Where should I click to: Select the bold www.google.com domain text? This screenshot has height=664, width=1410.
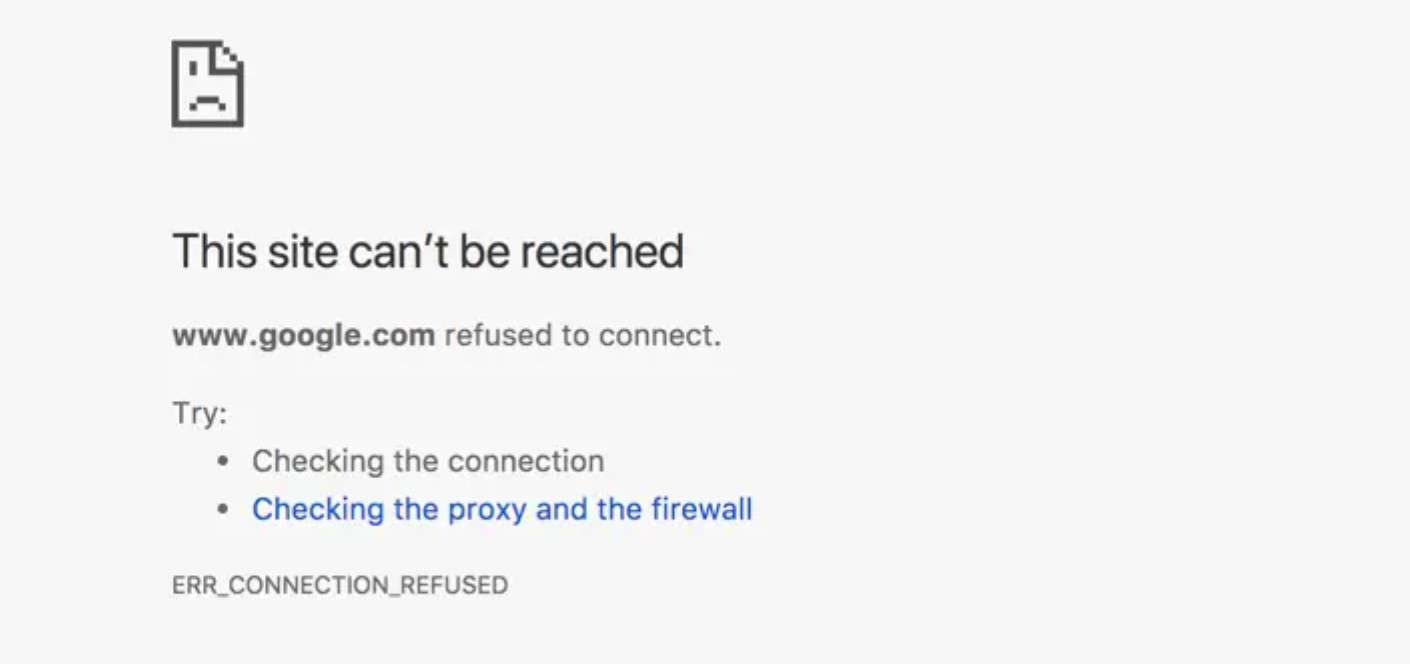(x=303, y=335)
